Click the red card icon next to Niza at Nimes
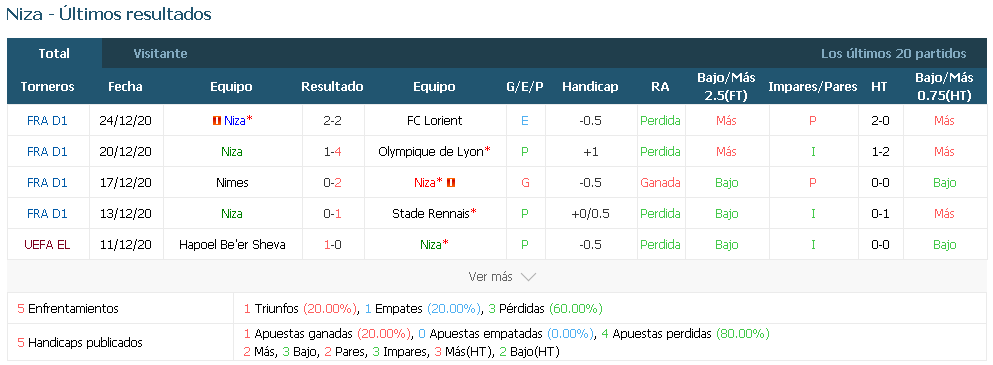 click(451, 182)
